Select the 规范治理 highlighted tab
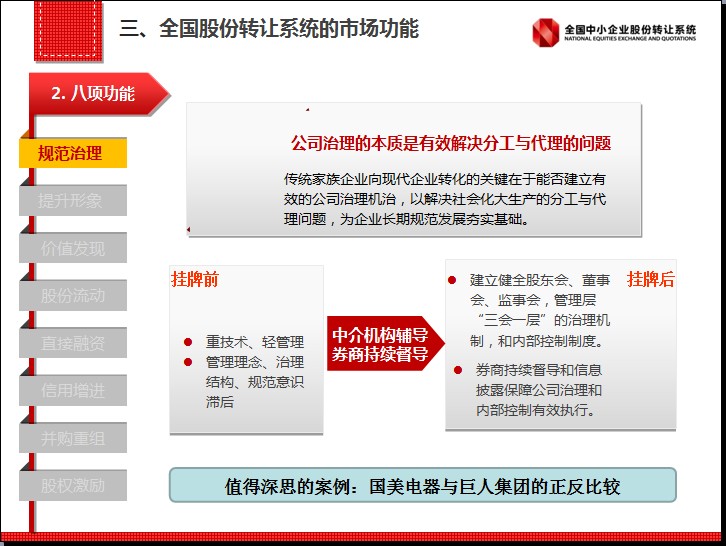The image size is (726, 546). tap(73, 153)
